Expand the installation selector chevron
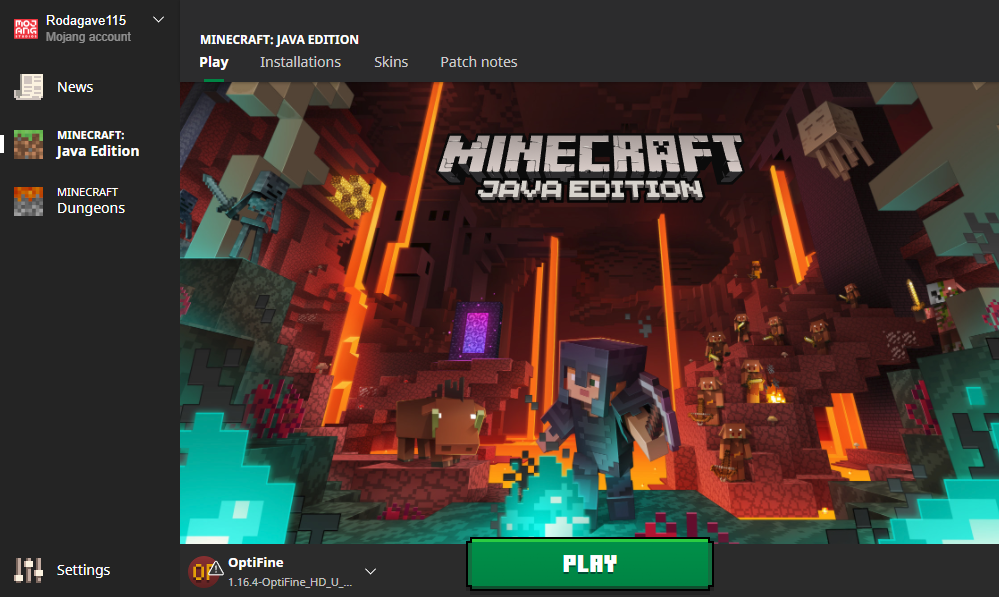999x597 pixels. pos(370,571)
